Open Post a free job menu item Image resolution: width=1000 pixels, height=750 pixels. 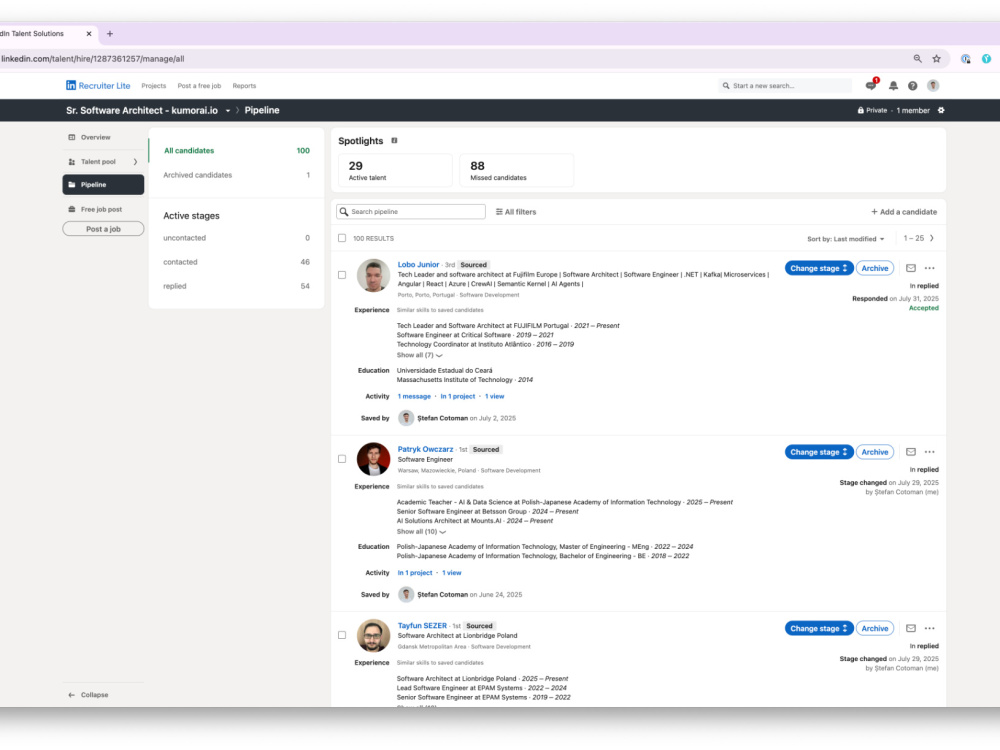pyautogui.click(x=199, y=86)
